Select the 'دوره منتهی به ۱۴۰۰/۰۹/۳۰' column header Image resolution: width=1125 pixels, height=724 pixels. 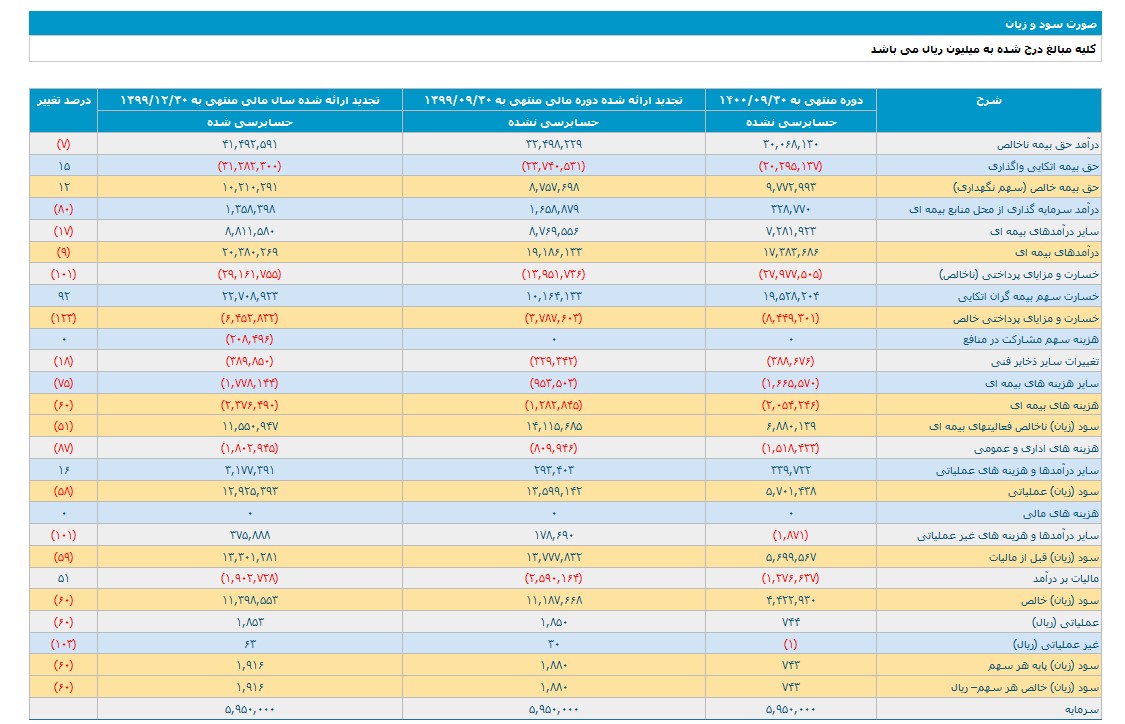(791, 100)
